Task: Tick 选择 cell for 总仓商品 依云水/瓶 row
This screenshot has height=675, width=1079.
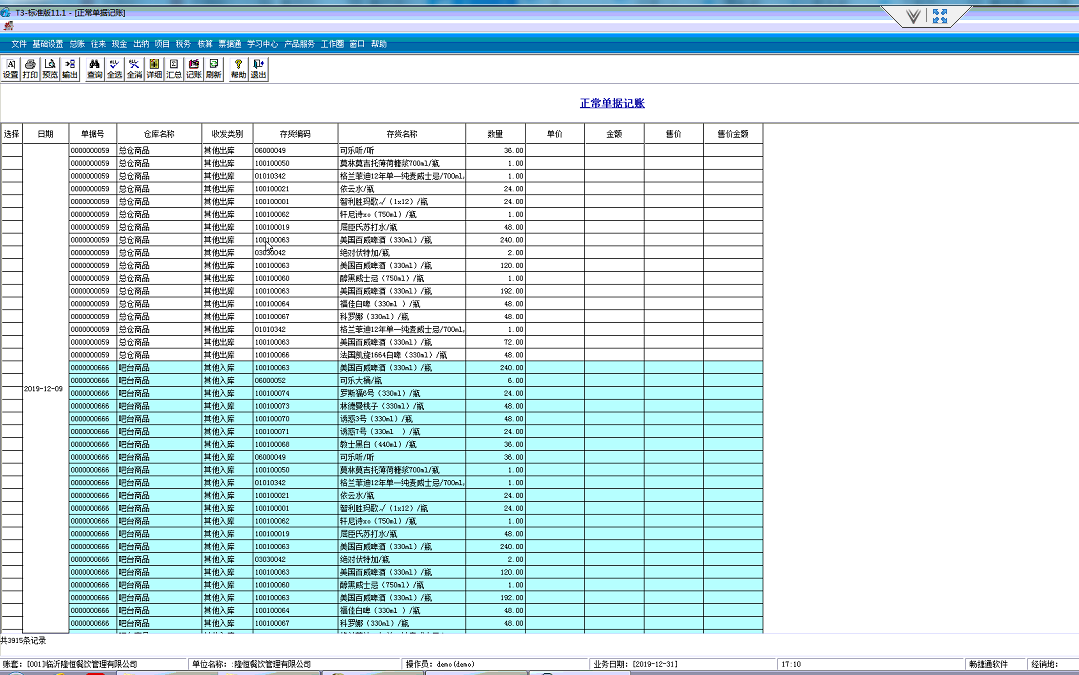Action: tap(12, 189)
